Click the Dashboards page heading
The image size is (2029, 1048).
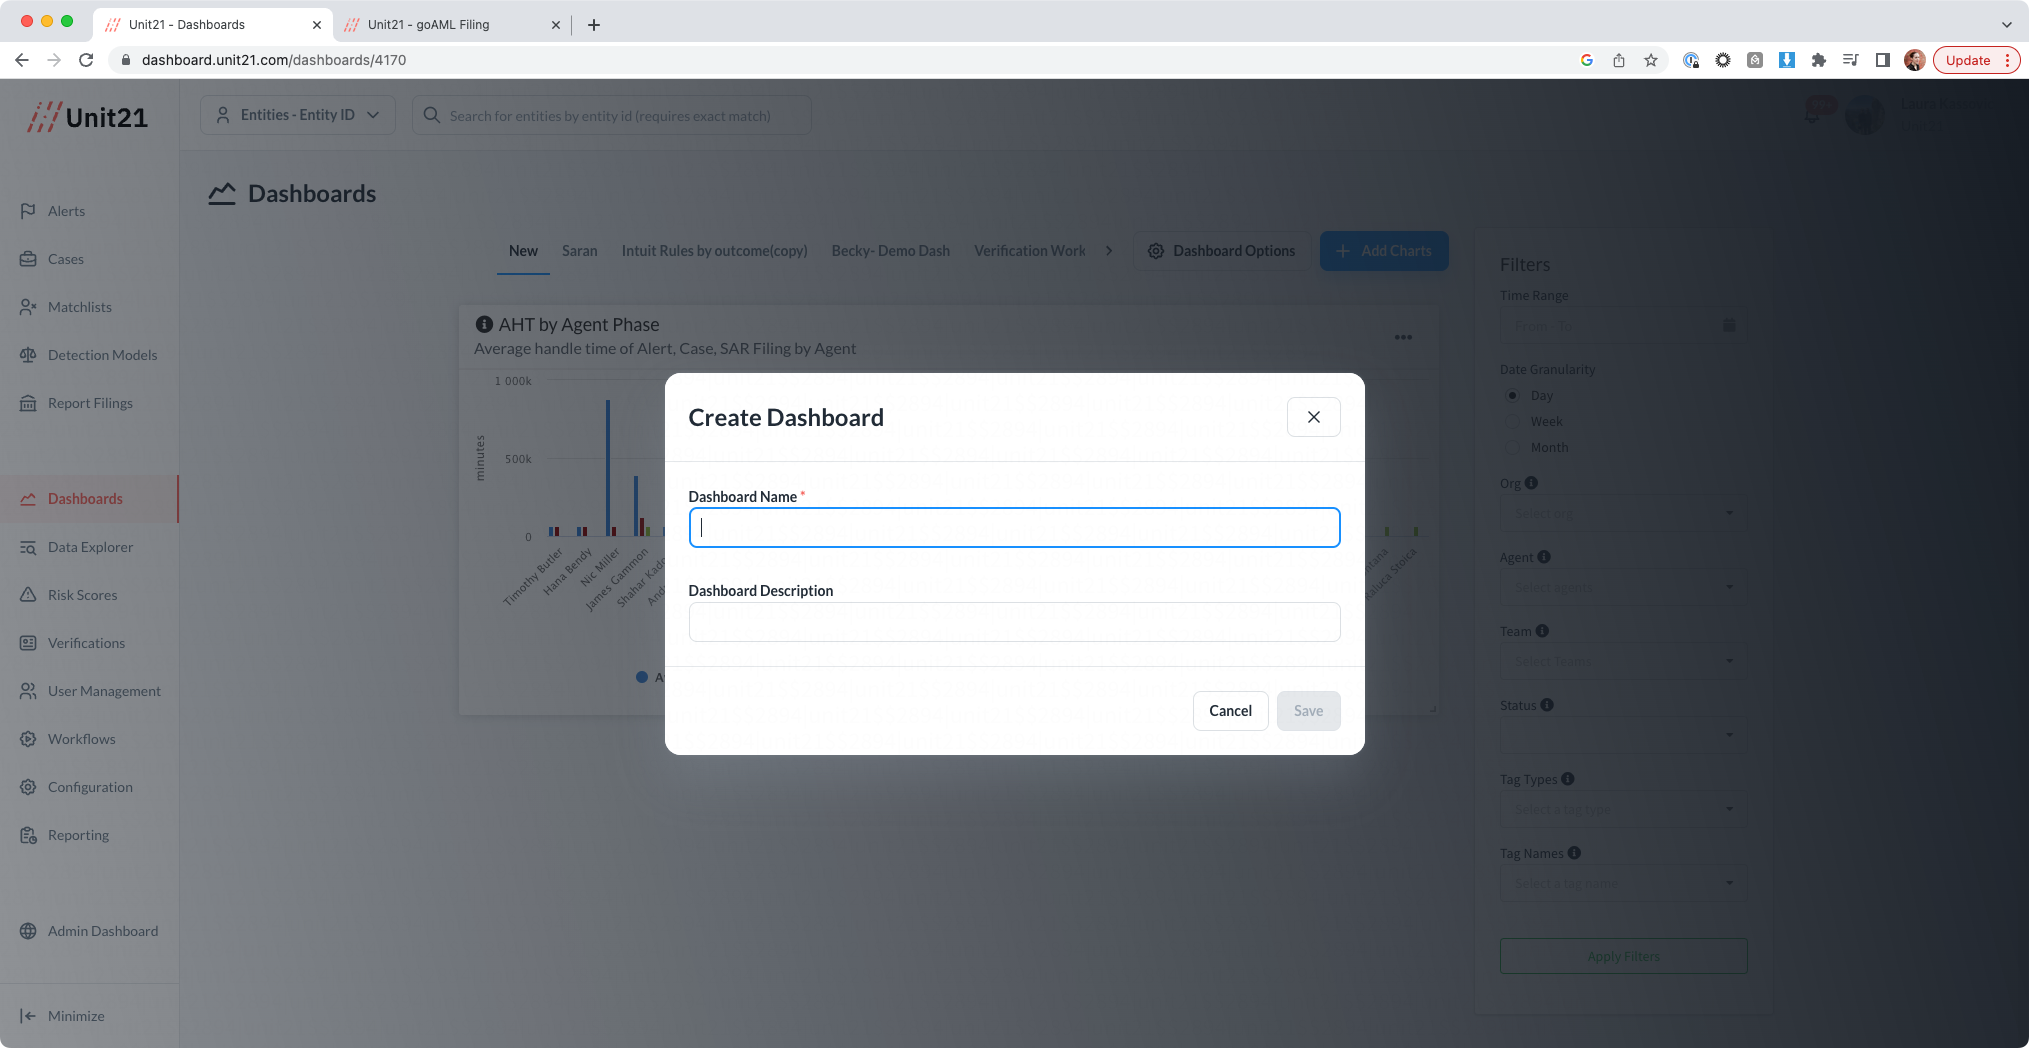[312, 194]
